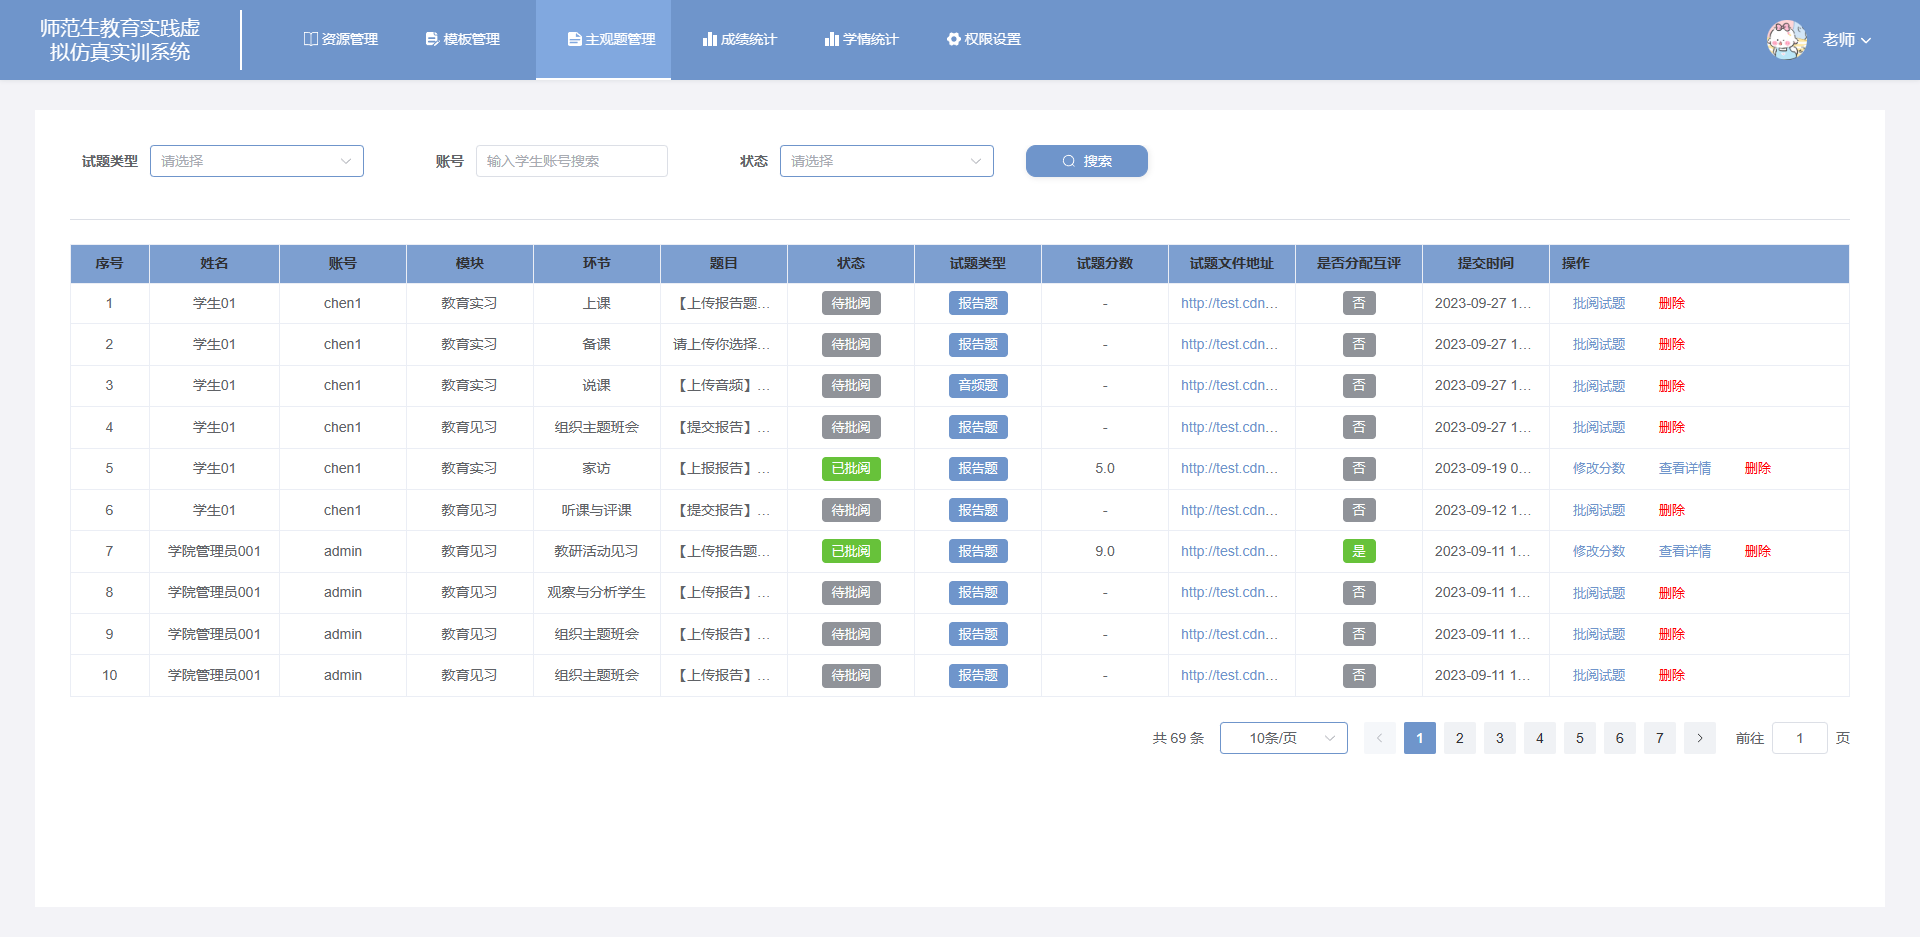
Task: Select page 2 in pagination
Action: (1460, 738)
